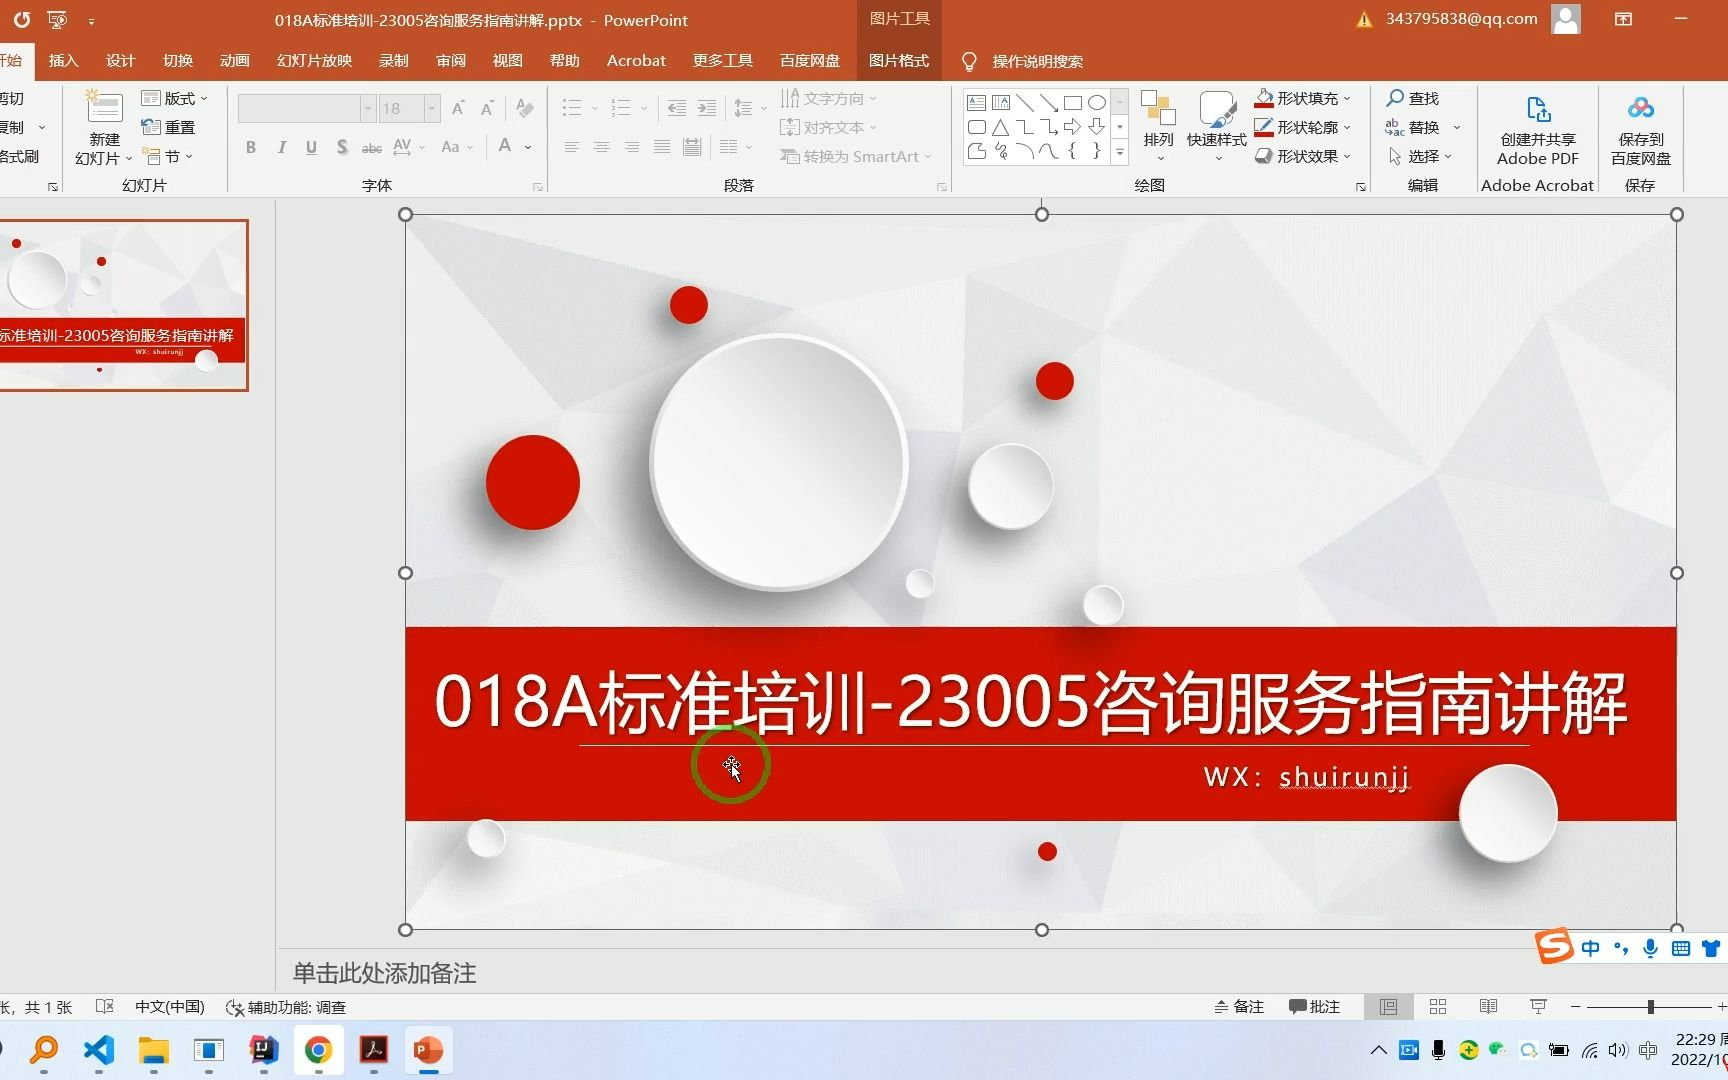Start slideshow from status bar icon
The width and height of the screenshot is (1728, 1080).
coord(1537,1006)
